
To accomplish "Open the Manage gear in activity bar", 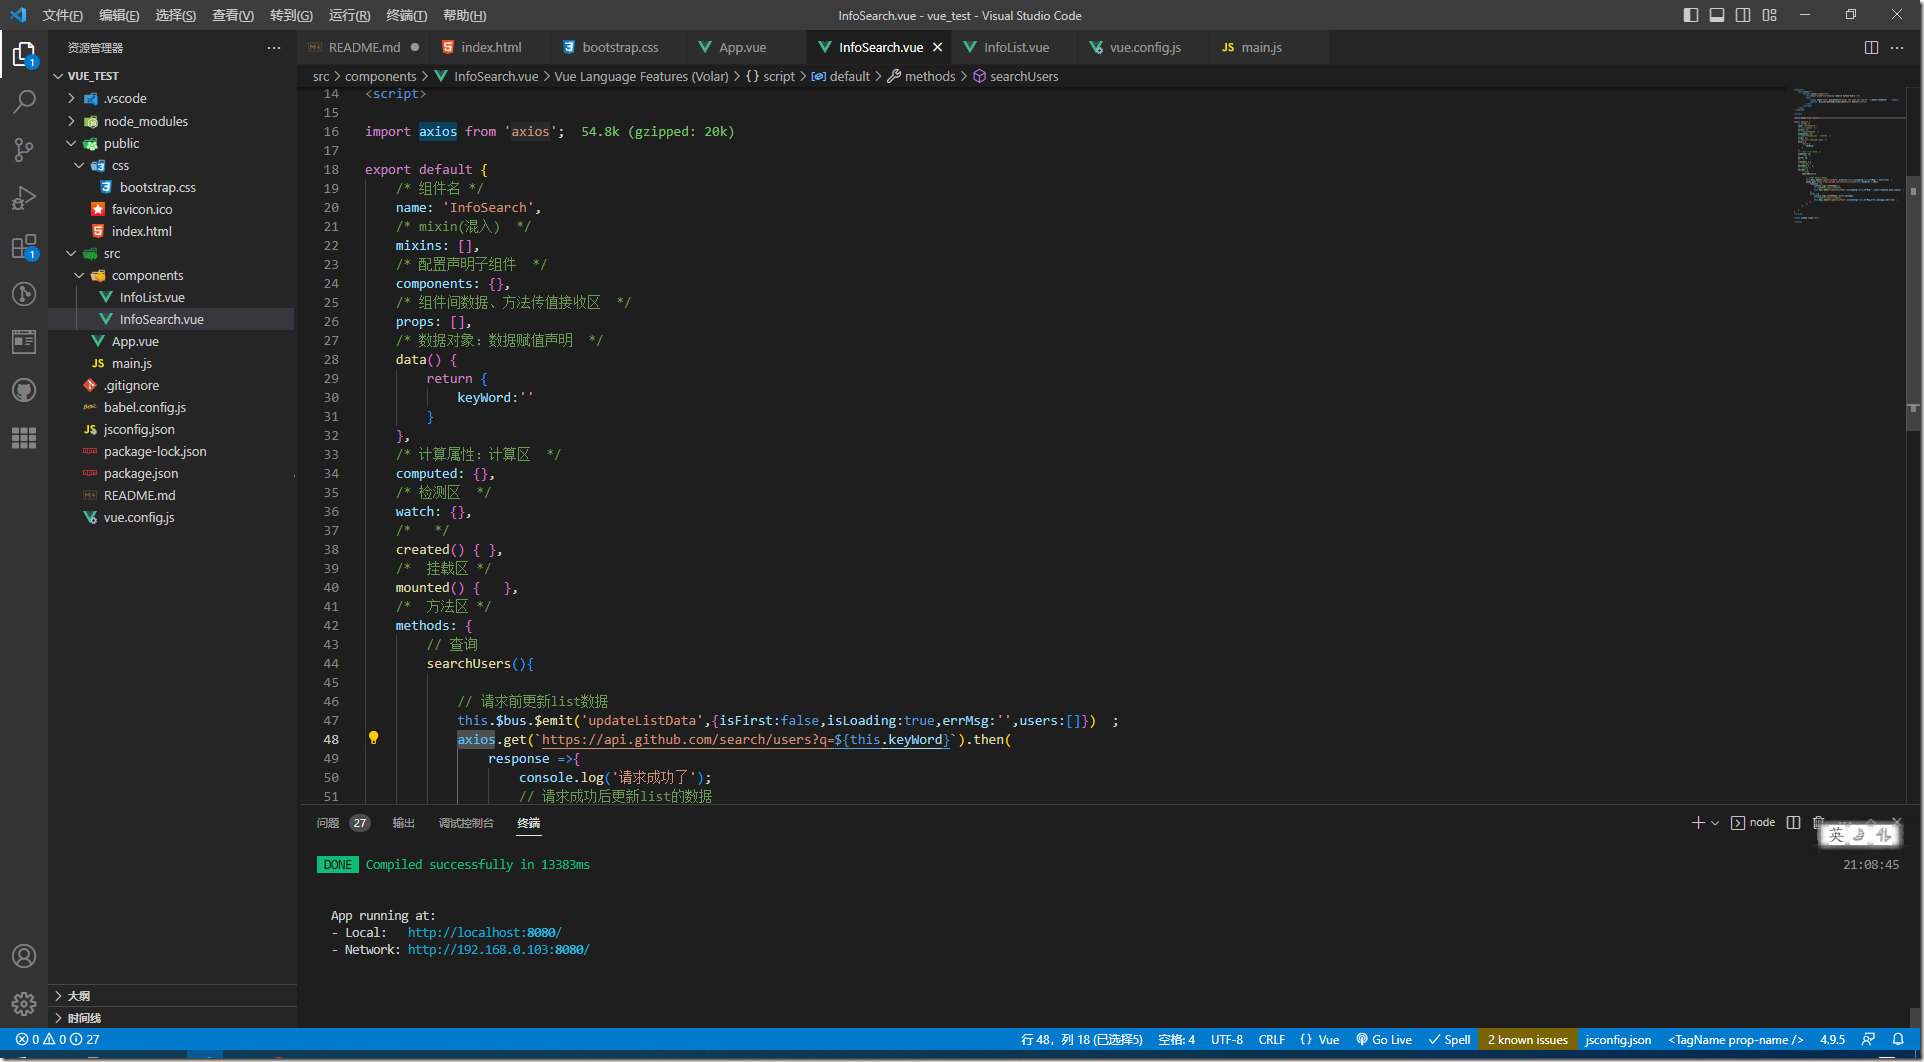I will pyautogui.click(x=24, y=1004).
